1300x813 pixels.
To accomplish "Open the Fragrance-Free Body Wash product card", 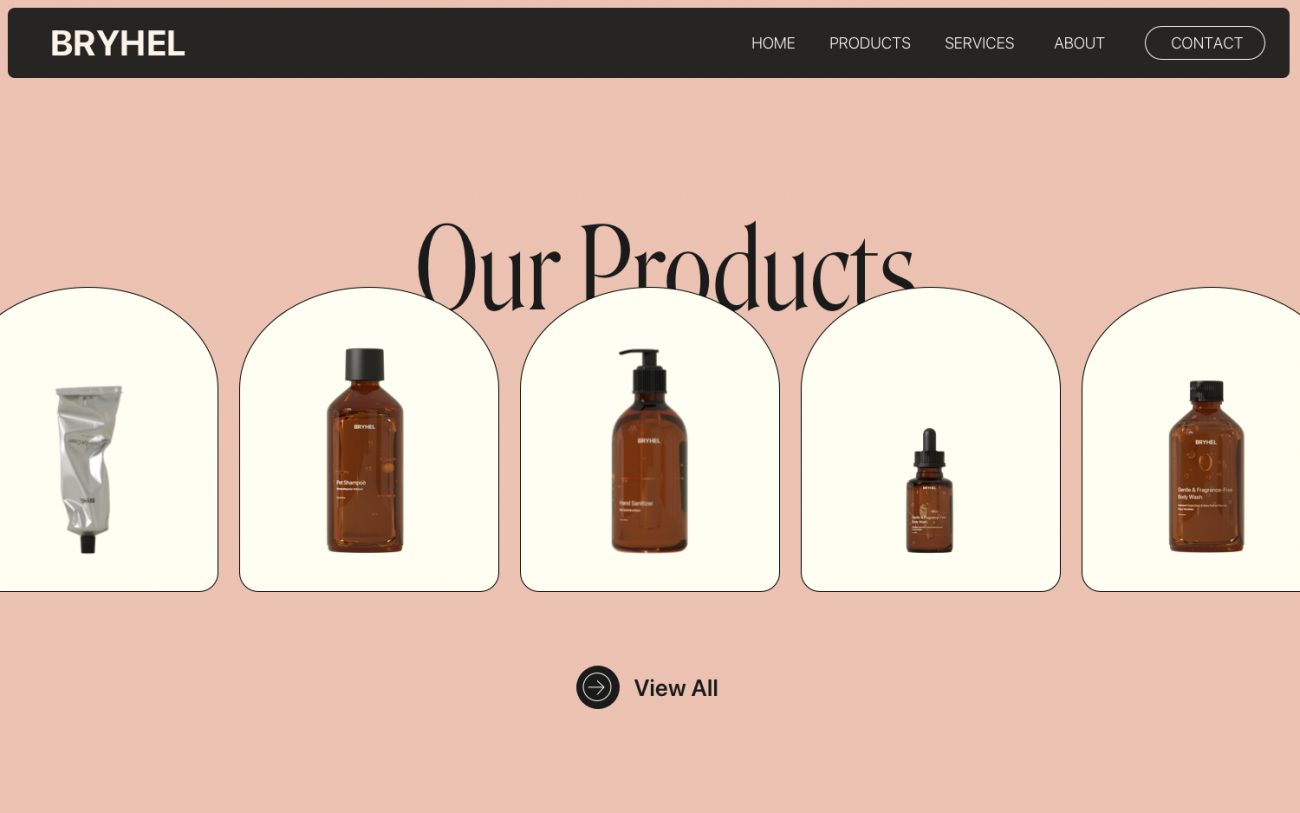I will (1191, 439).
